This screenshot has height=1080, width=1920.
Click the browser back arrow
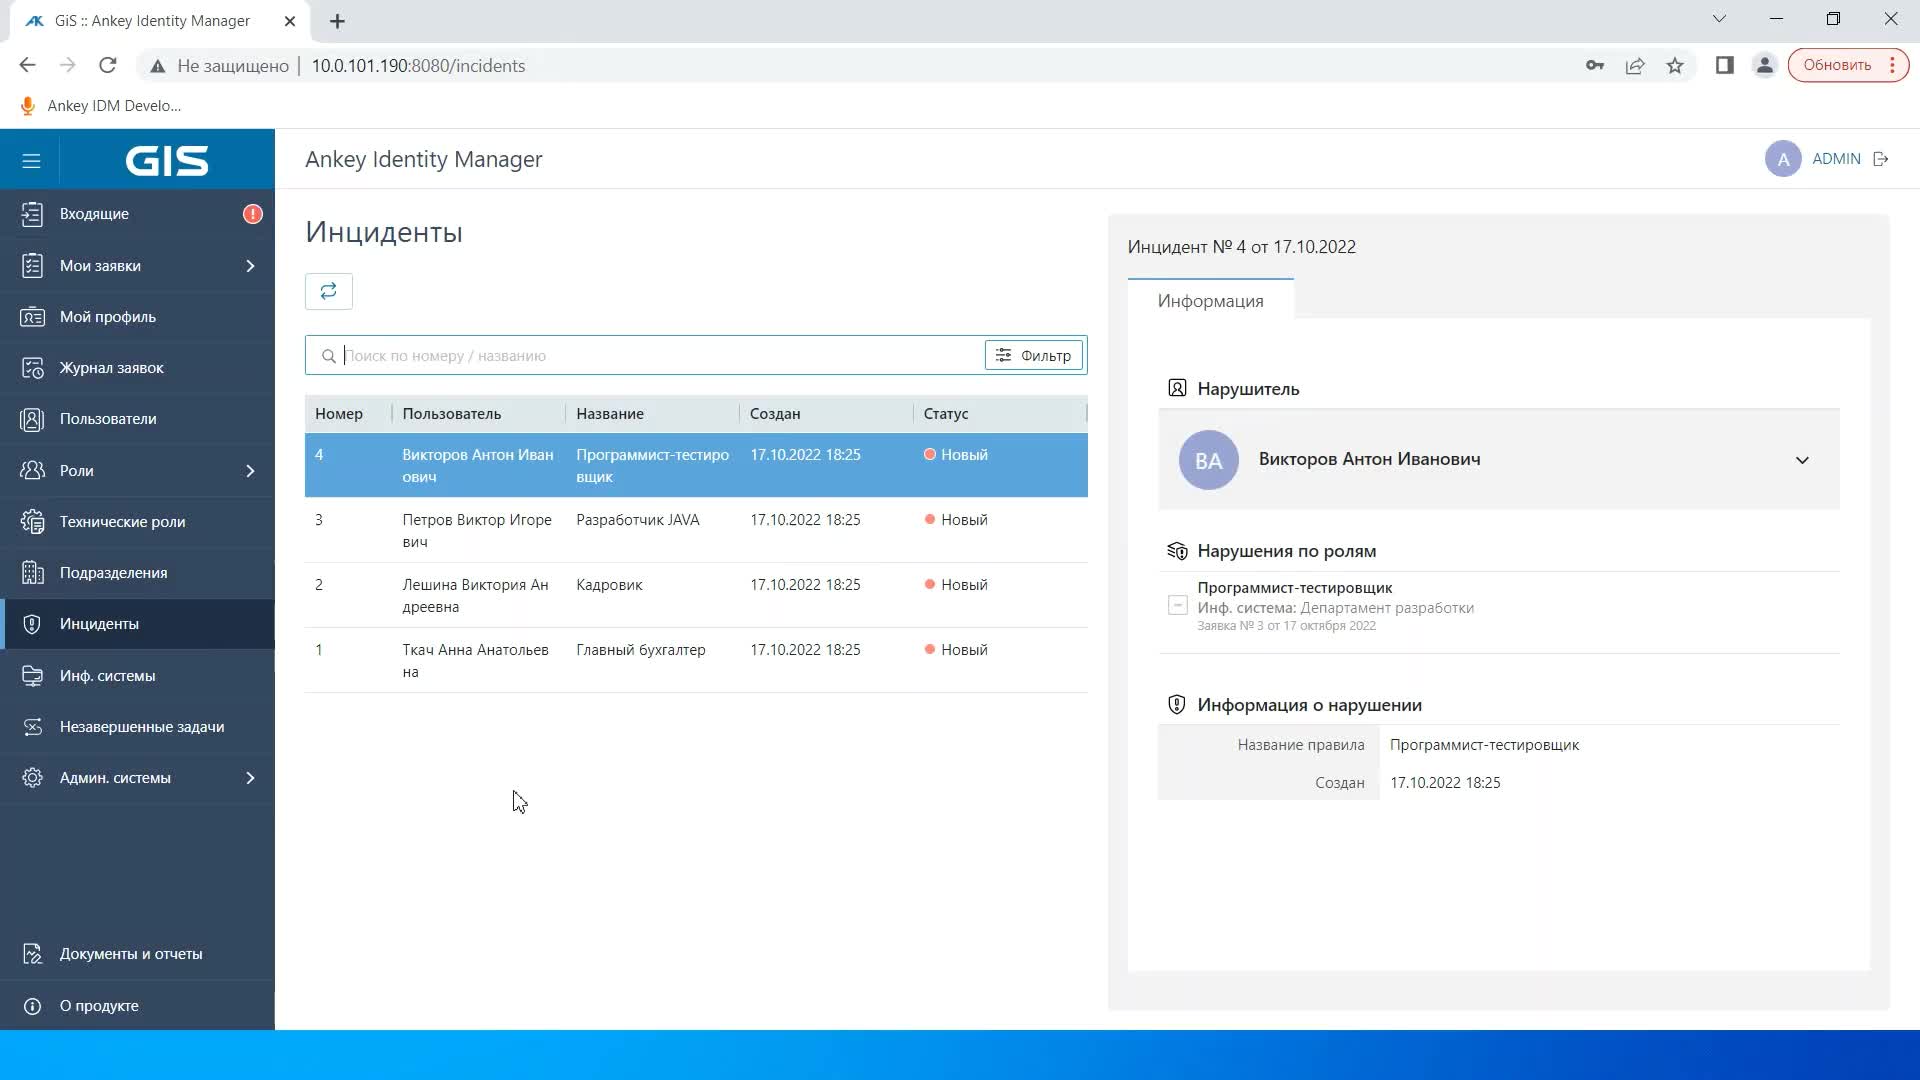[x=27, y=65]
